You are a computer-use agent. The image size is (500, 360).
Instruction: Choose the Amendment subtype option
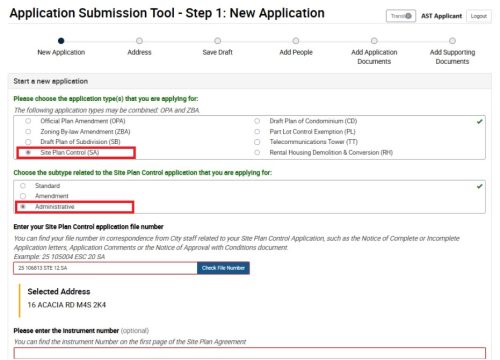(23, 196)
